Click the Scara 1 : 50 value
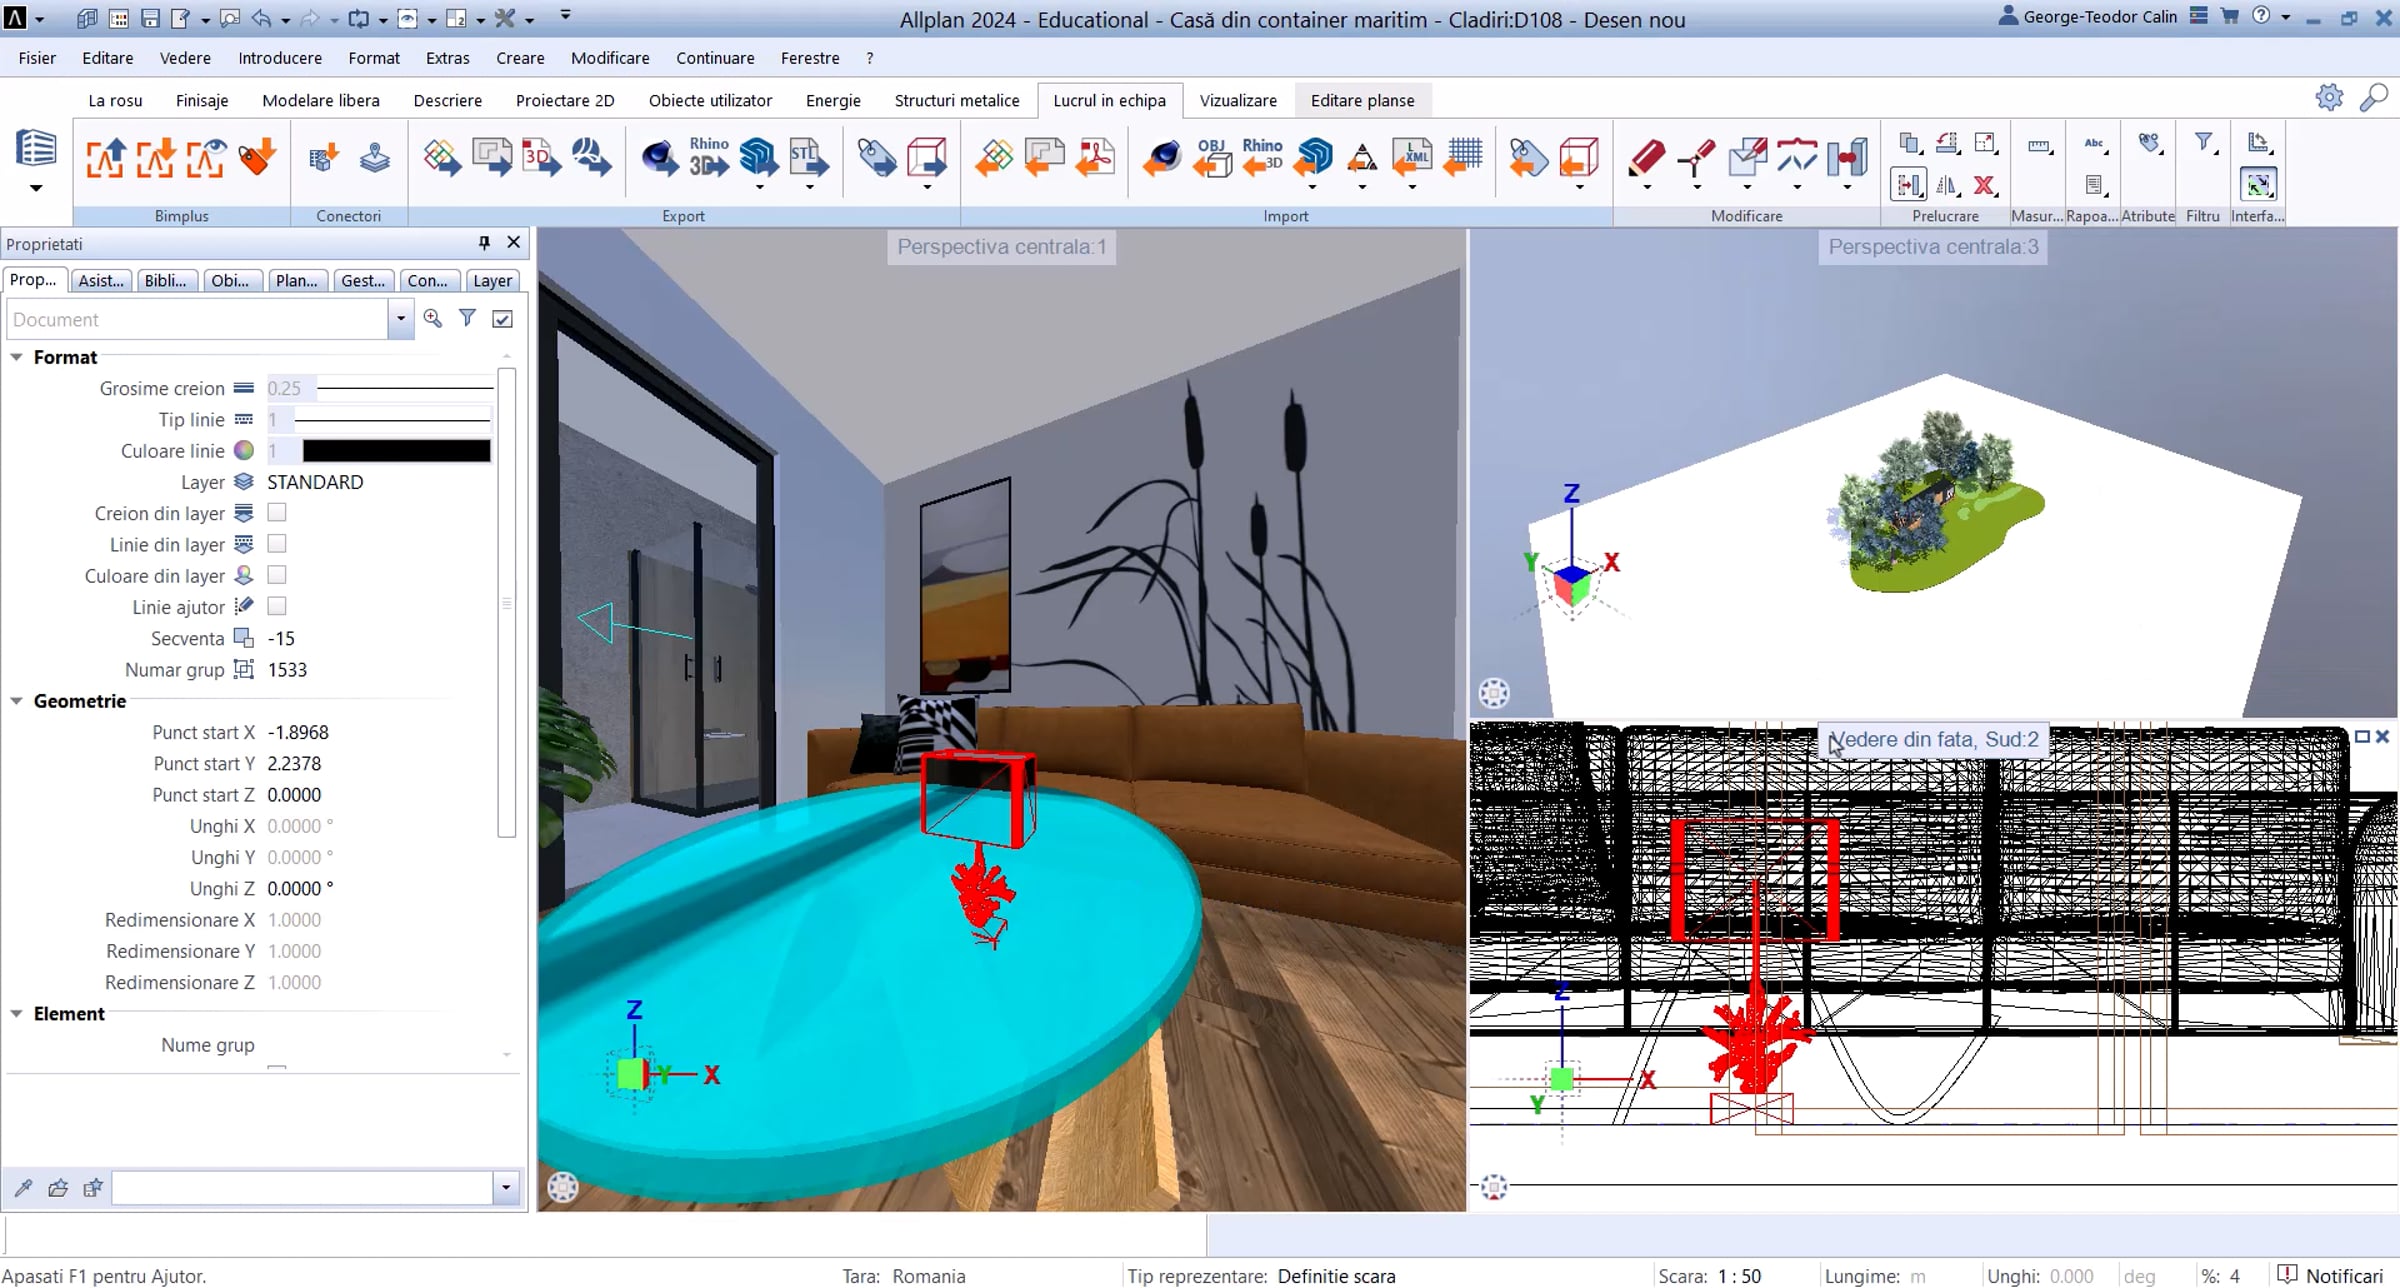 [1739, 1276]
